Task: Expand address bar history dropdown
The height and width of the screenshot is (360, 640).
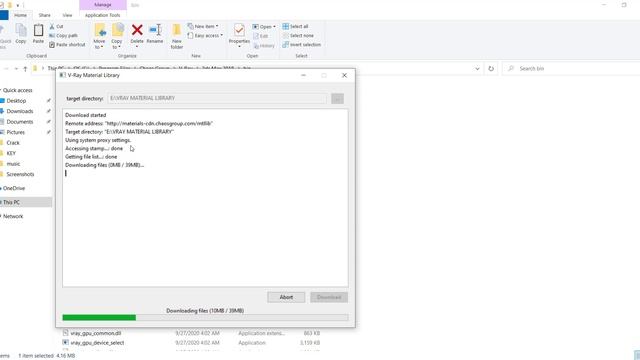Action: [477, 69]
